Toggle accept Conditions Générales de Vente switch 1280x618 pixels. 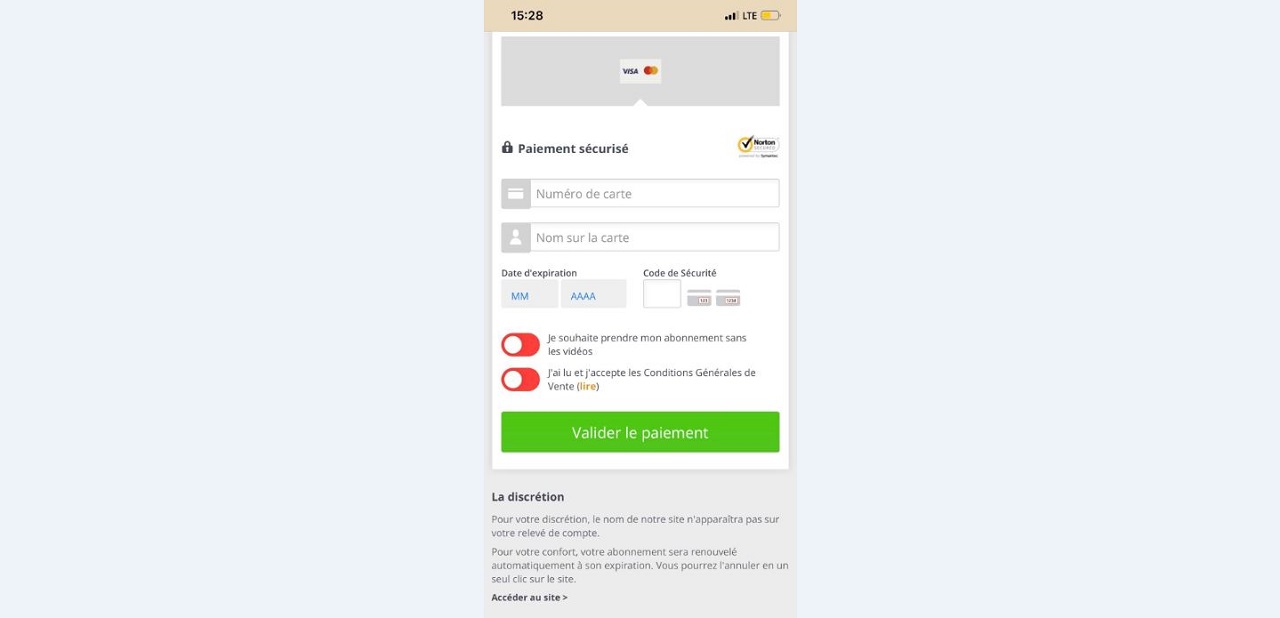tap(520, 380)
